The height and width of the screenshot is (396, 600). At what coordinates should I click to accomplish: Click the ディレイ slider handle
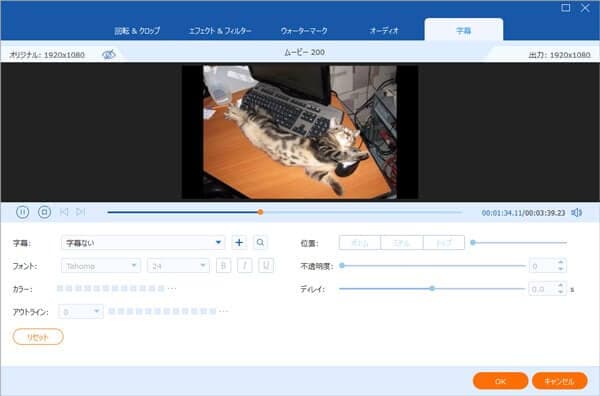[x=432, y=288]
